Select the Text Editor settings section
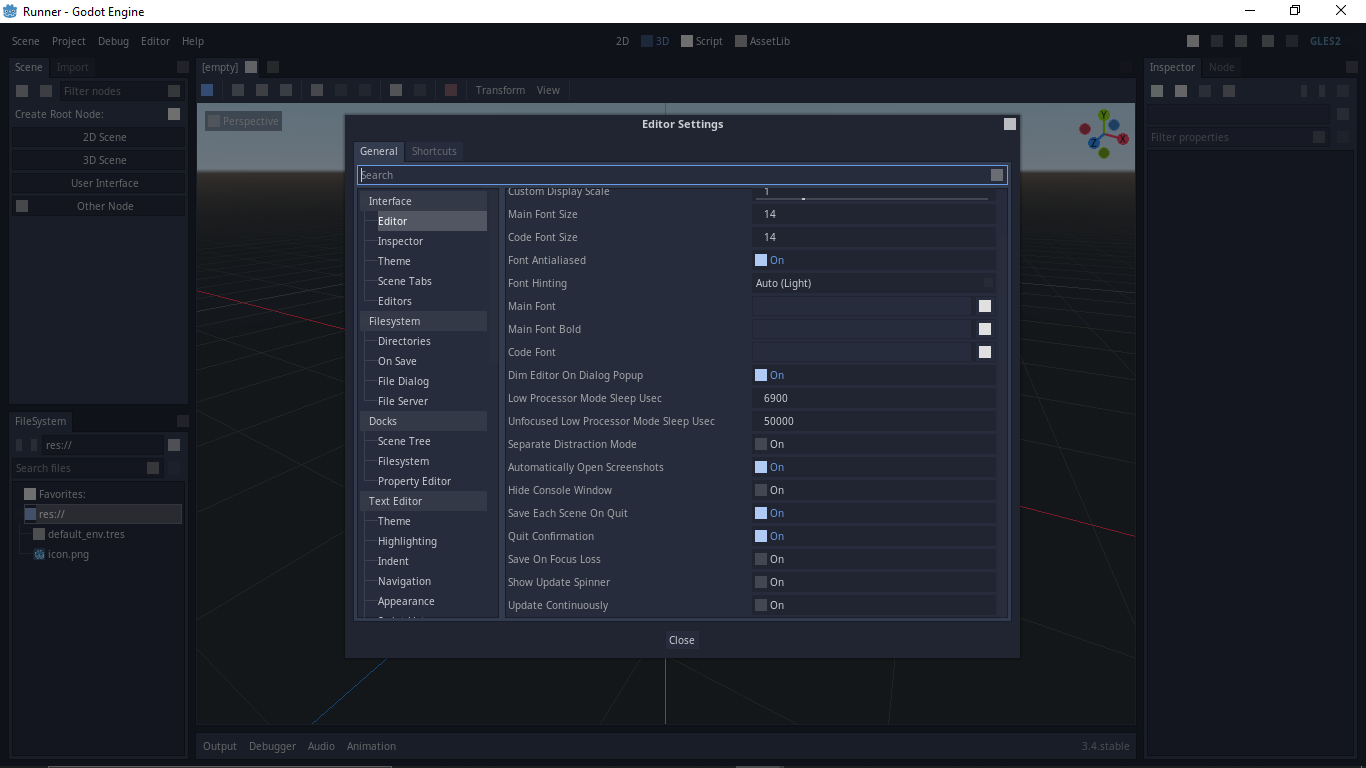Image resolution: width=1366 pixels, height=768 pixels. coord(395,501)
